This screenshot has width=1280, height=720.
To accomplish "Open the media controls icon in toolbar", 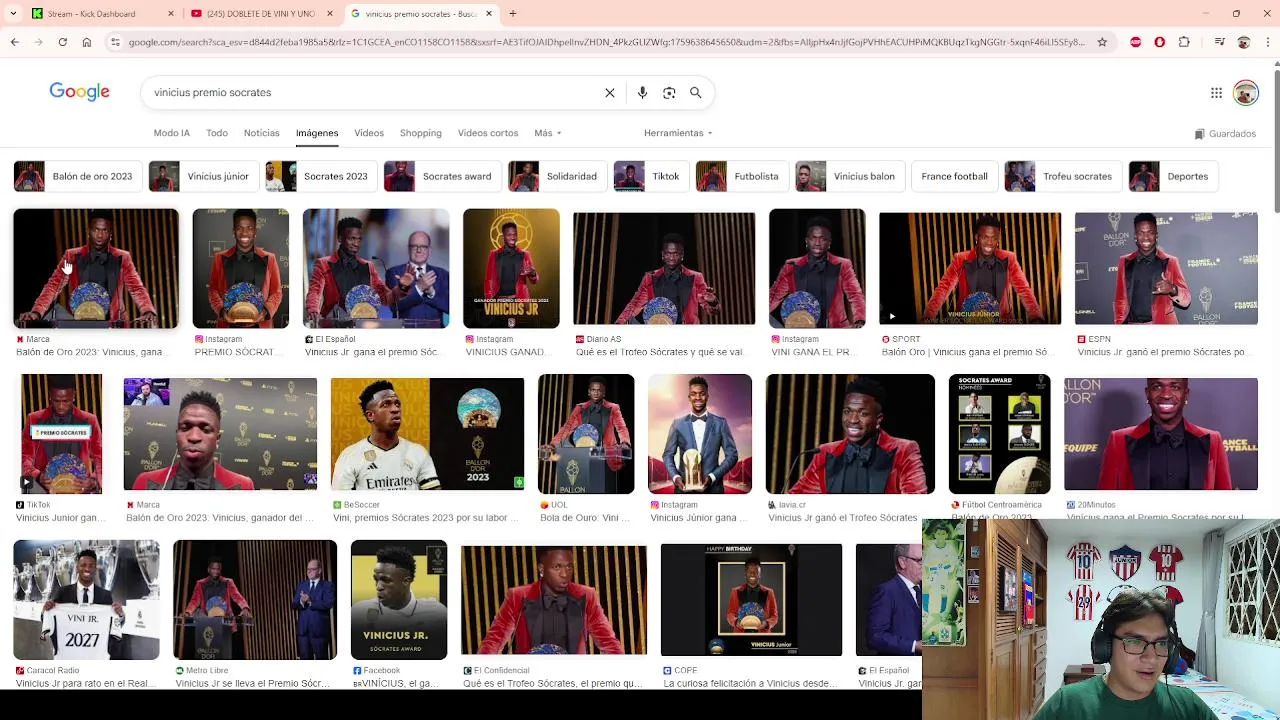I will click(x=1219, y=42).
